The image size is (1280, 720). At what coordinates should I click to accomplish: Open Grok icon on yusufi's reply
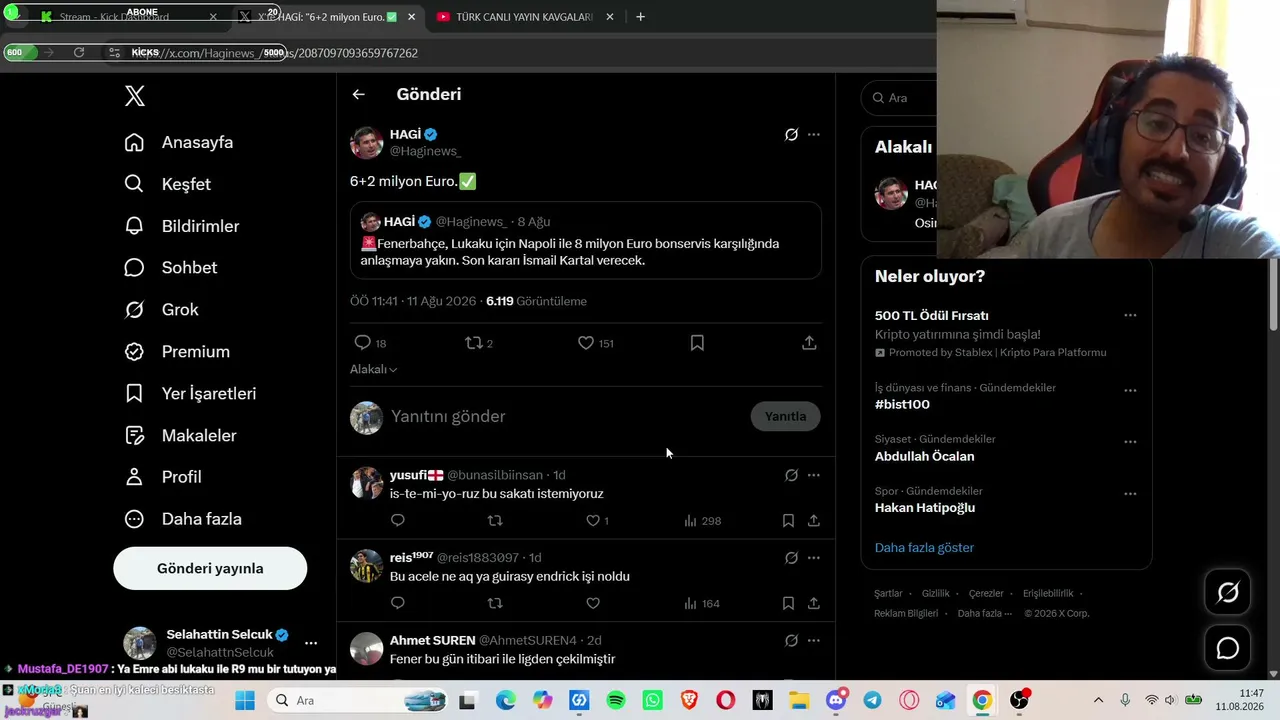[x=791, y=475]
